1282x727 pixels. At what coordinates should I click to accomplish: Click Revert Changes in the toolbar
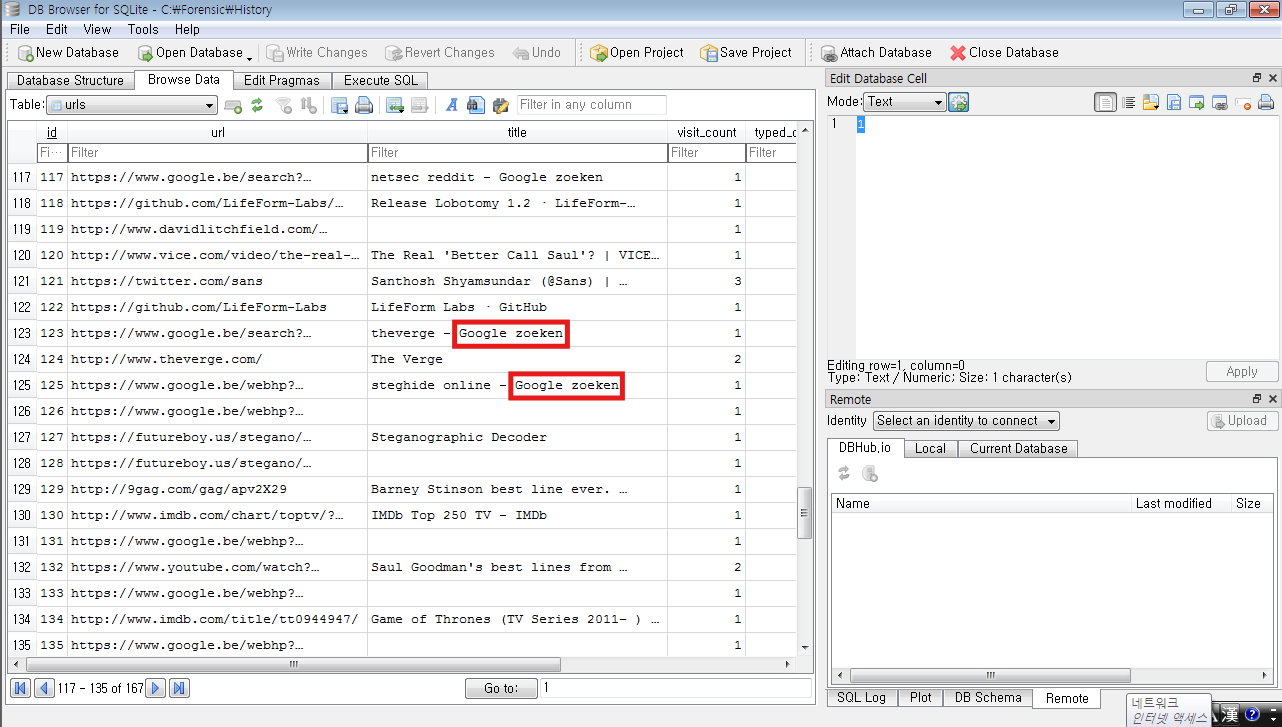coord(439,52)
